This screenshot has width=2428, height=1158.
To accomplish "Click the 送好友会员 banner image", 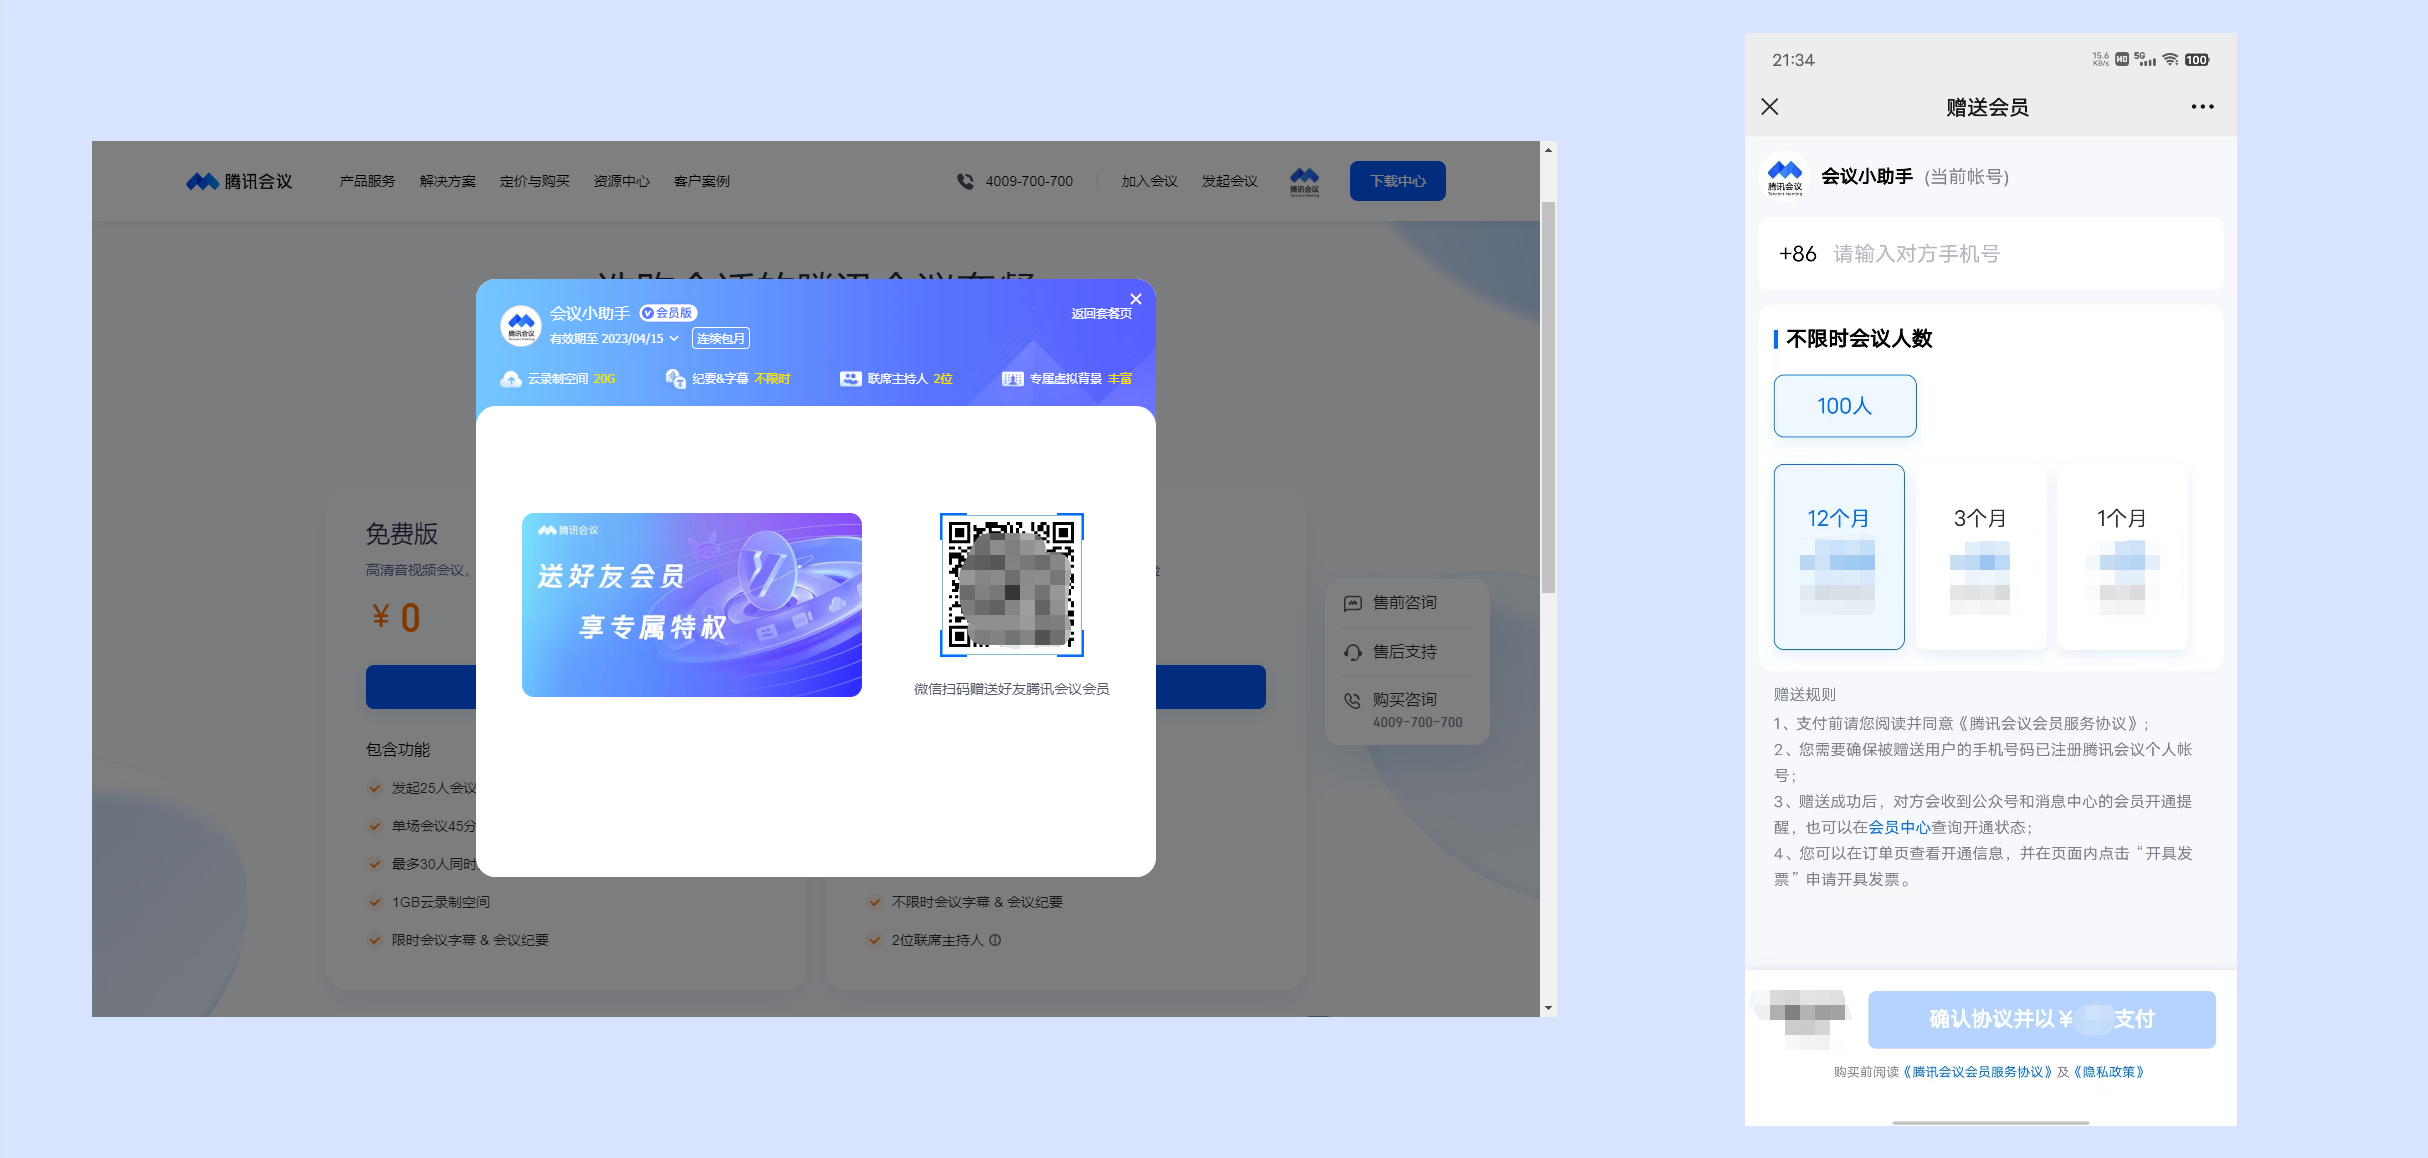I will pyautogui.click(x=692, y=605).
